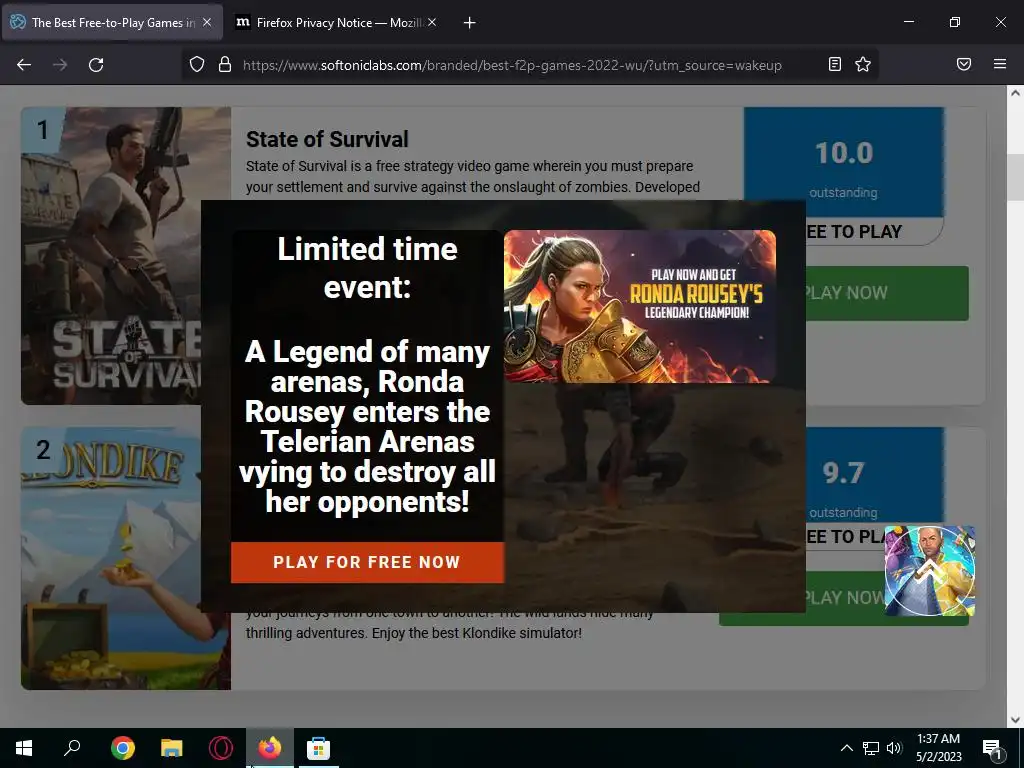Screen dimensions: 1024x768
Task: Open Microsoft Store from the taskbar
Action: tap(319, 748)
